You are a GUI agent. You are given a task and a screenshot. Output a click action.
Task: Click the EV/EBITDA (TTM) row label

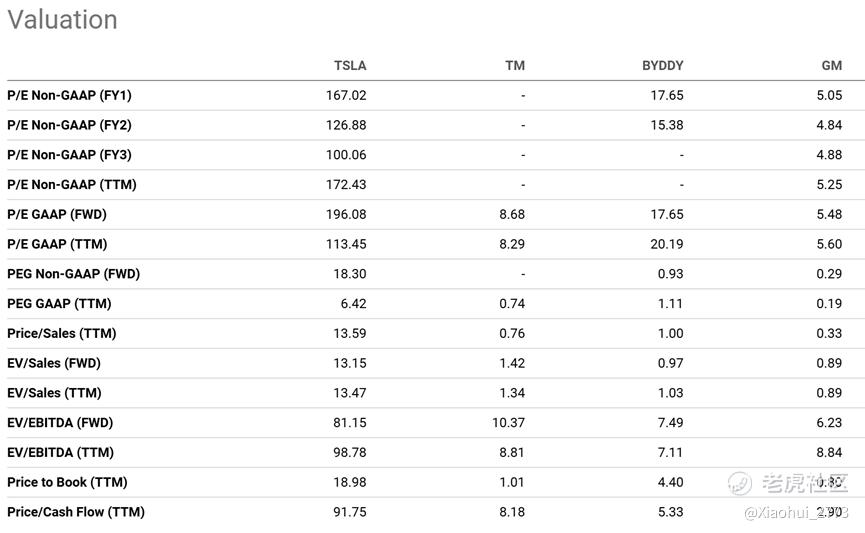[60, 453]
